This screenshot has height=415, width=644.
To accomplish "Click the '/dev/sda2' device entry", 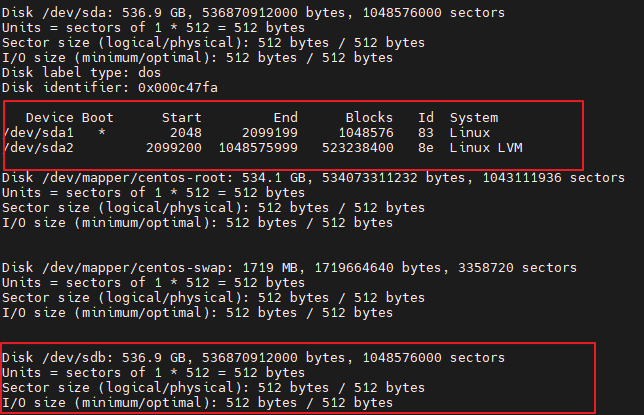I will point(38,148).
